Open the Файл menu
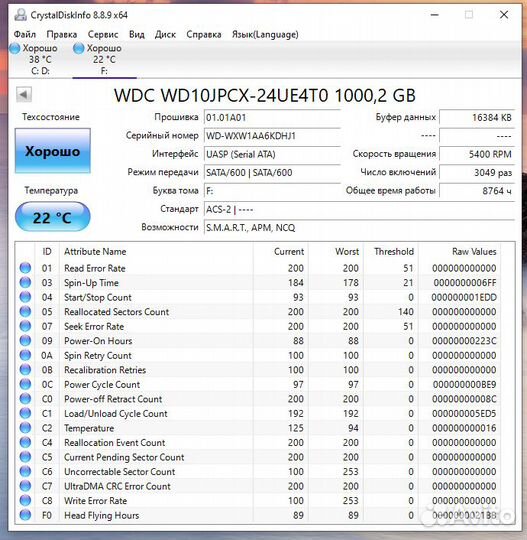Viewport: 527px width, 540px height. pyautogui.click(x=25, y=34)
